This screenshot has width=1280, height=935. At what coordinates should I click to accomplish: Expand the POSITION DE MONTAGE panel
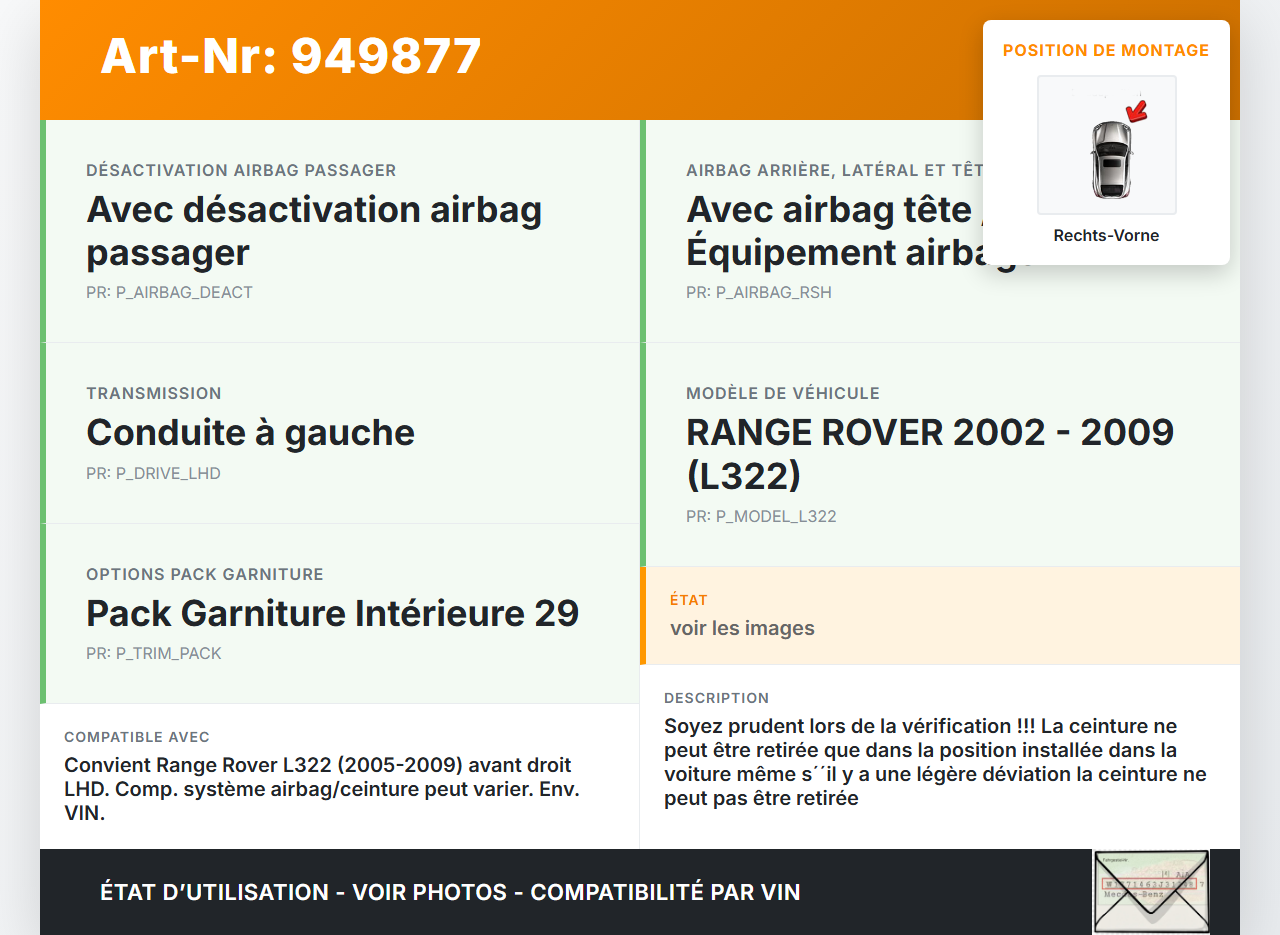[x=1106, y=50]
